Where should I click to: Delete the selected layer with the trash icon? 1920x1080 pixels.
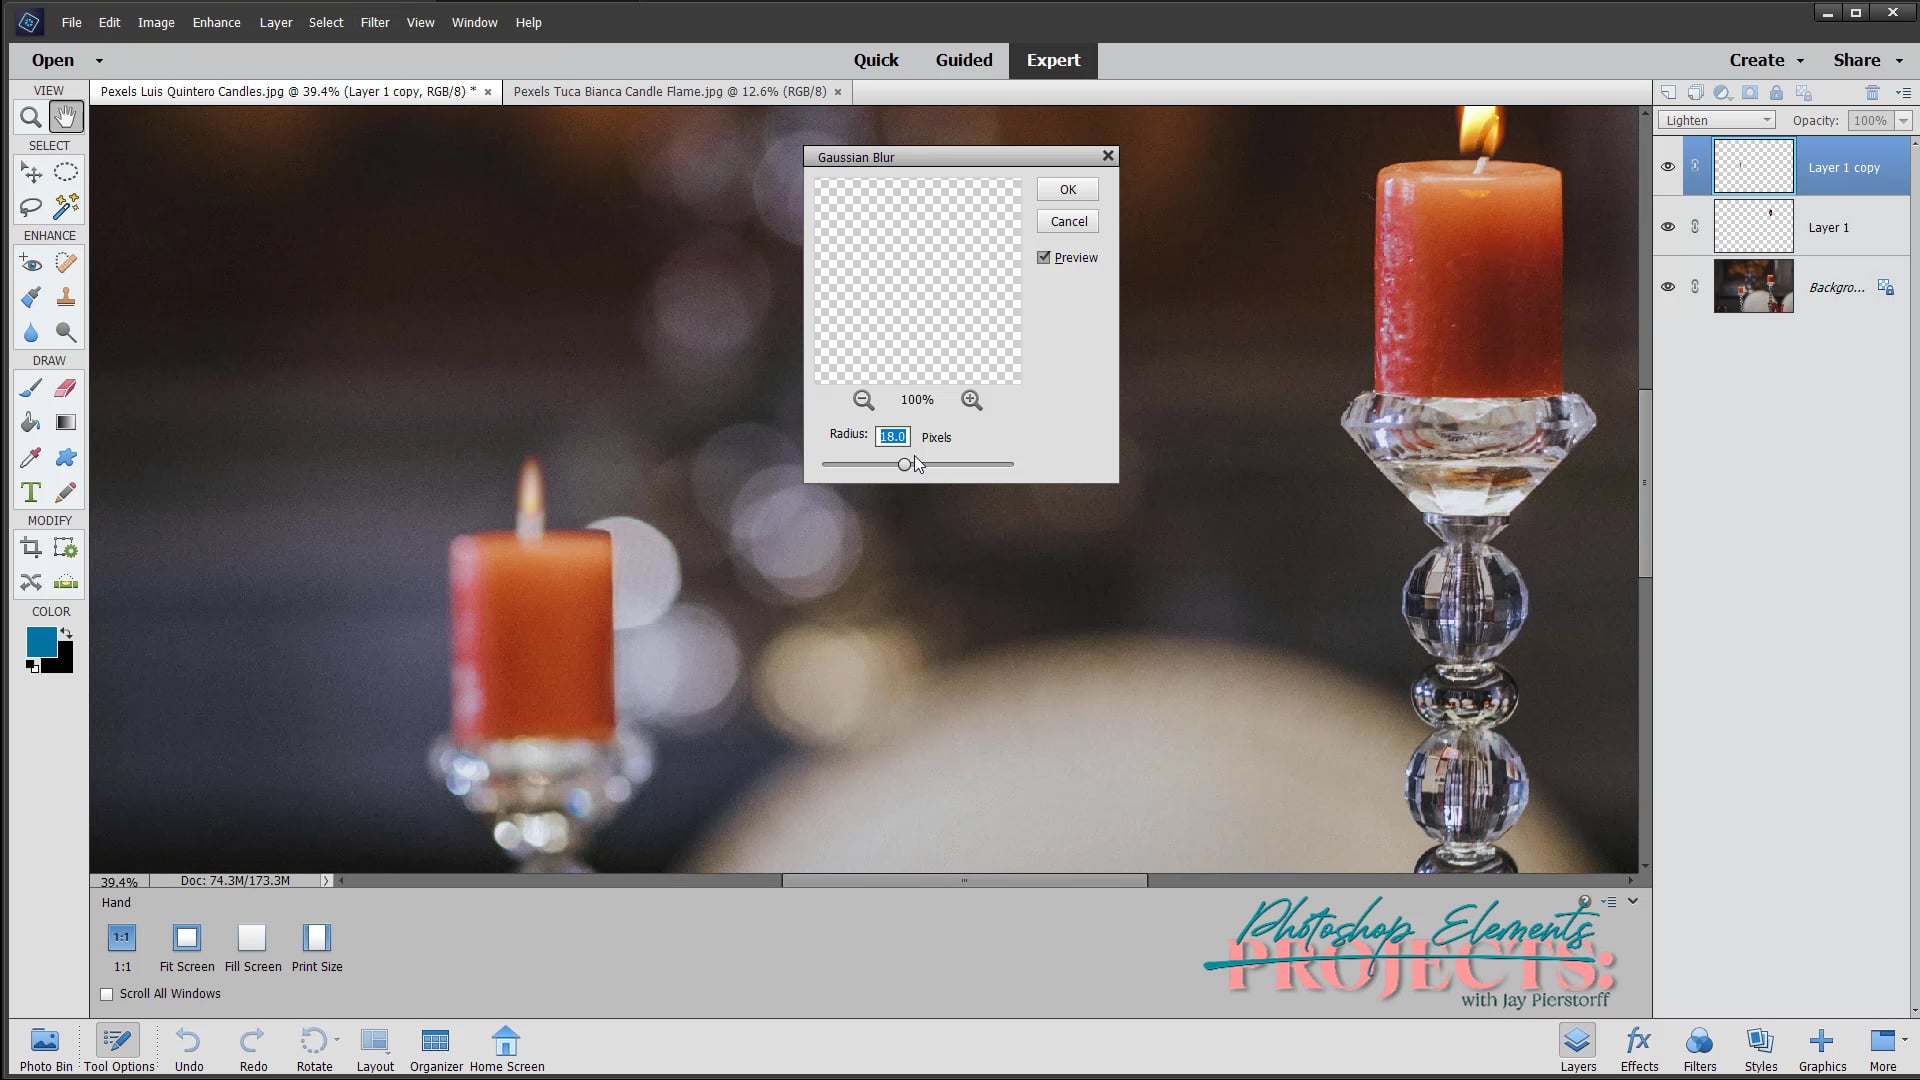coord(1873,92)
